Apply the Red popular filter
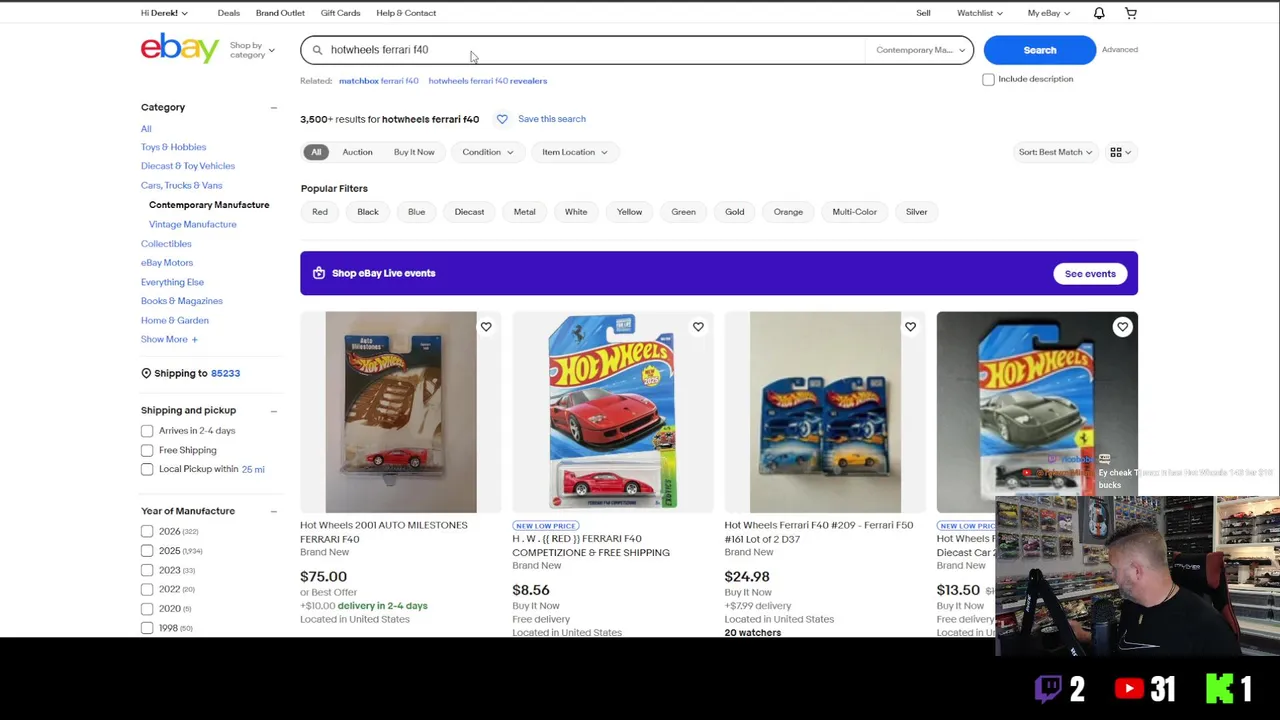 320,212
